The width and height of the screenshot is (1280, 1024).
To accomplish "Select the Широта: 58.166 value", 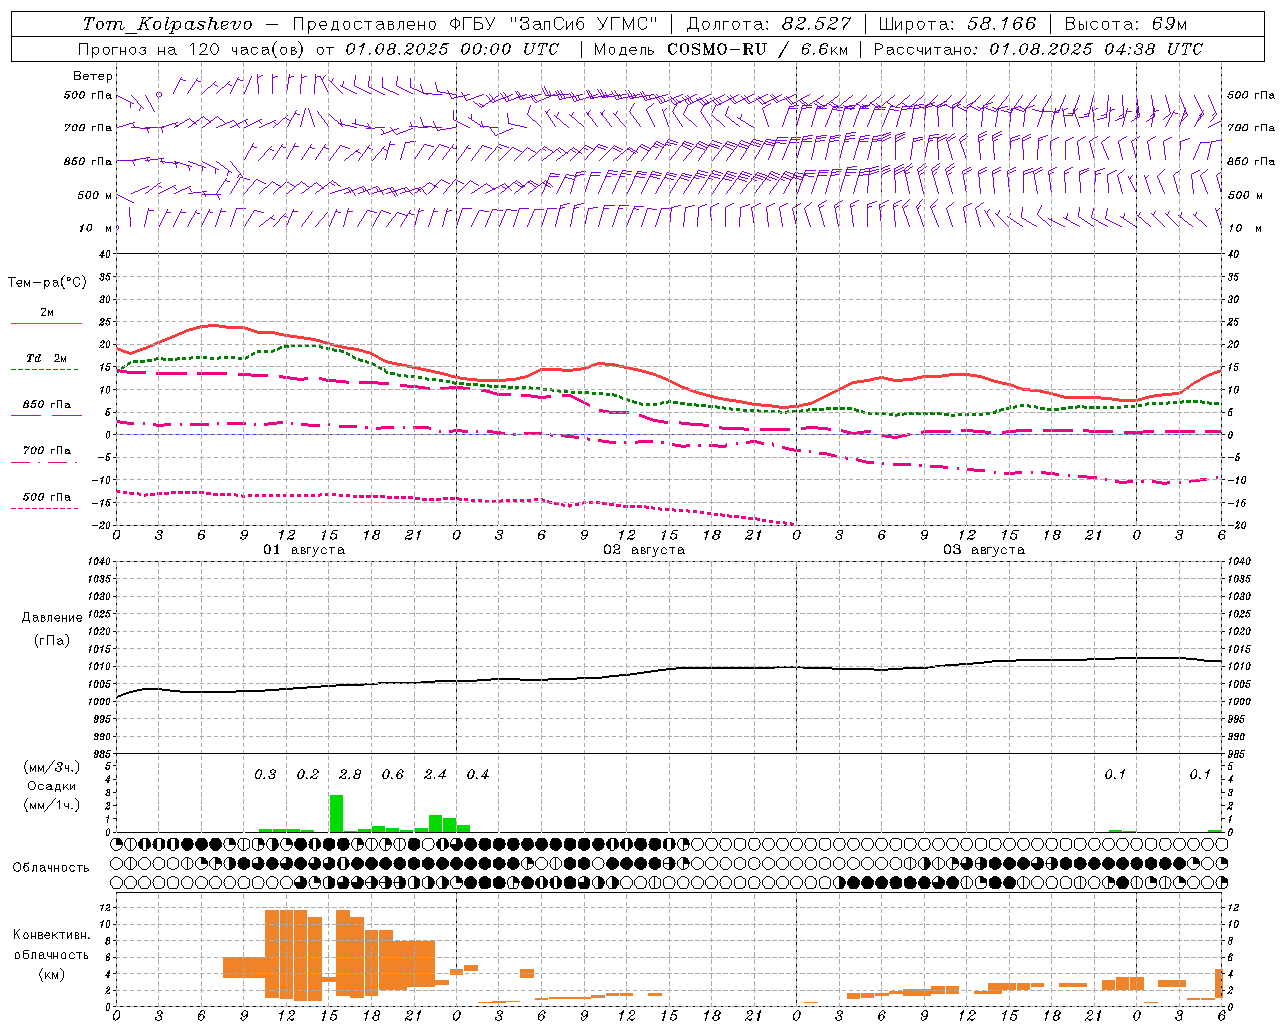I will 958,24.
